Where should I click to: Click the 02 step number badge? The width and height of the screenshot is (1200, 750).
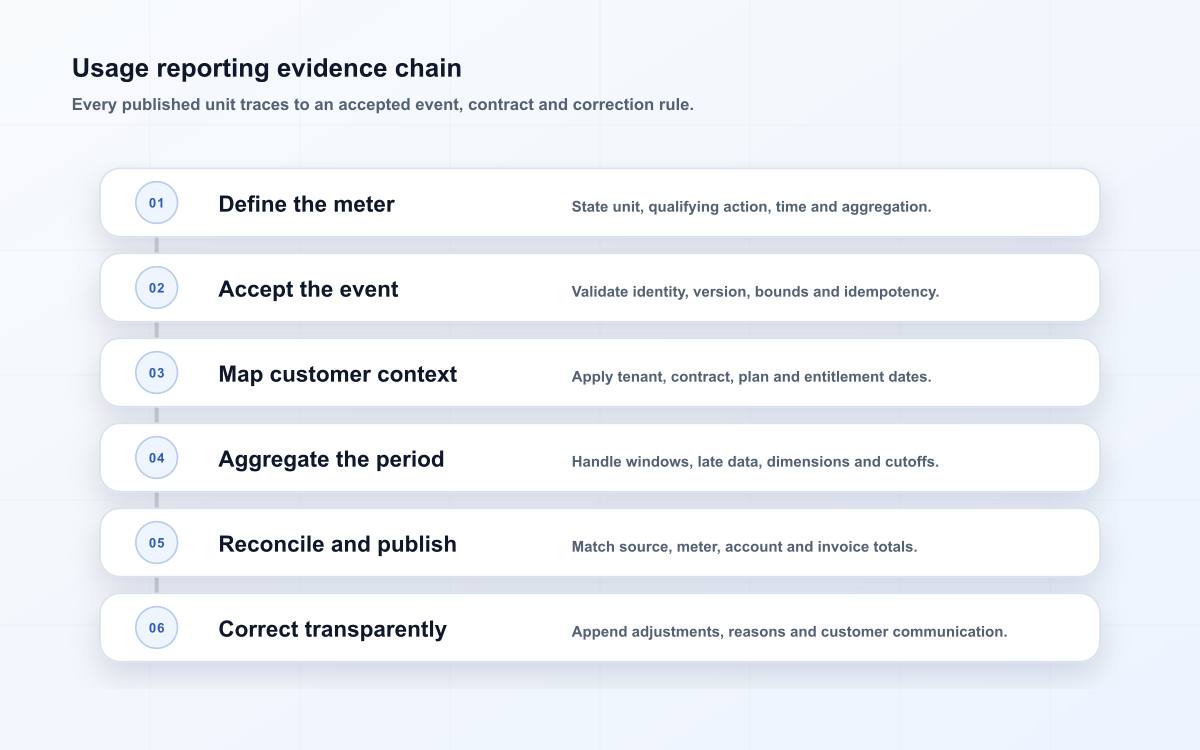pyautogui.click(x=157, y=288)
